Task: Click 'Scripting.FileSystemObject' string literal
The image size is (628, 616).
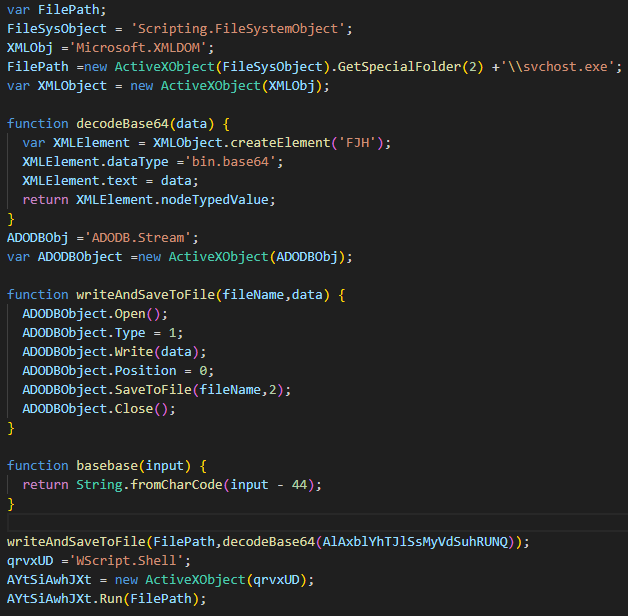Action: 238,29
